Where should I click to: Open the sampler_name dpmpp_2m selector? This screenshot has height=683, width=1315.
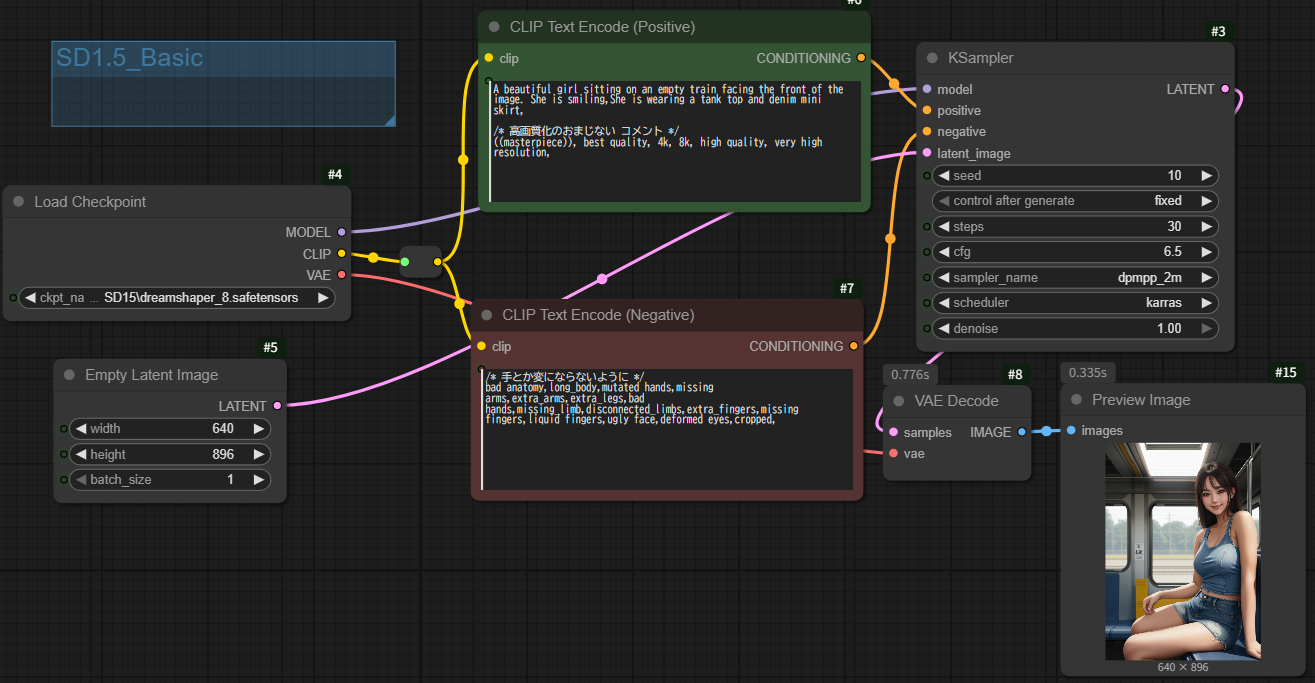pos(1074,277)
